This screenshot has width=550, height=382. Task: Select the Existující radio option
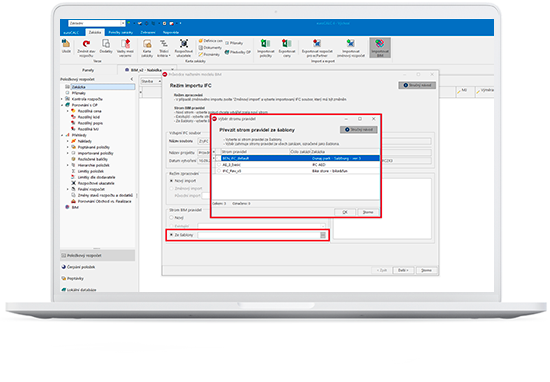pos(172,226)
